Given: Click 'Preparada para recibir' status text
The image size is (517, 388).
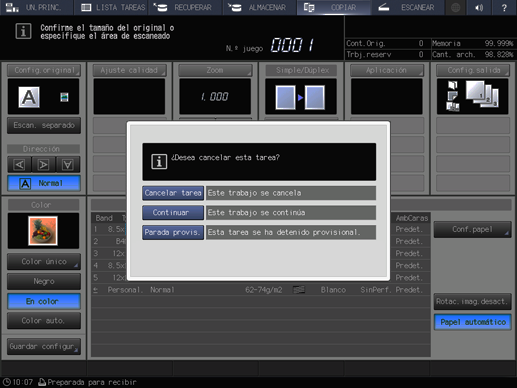Looking at the screenshot, I should (92, 382).
